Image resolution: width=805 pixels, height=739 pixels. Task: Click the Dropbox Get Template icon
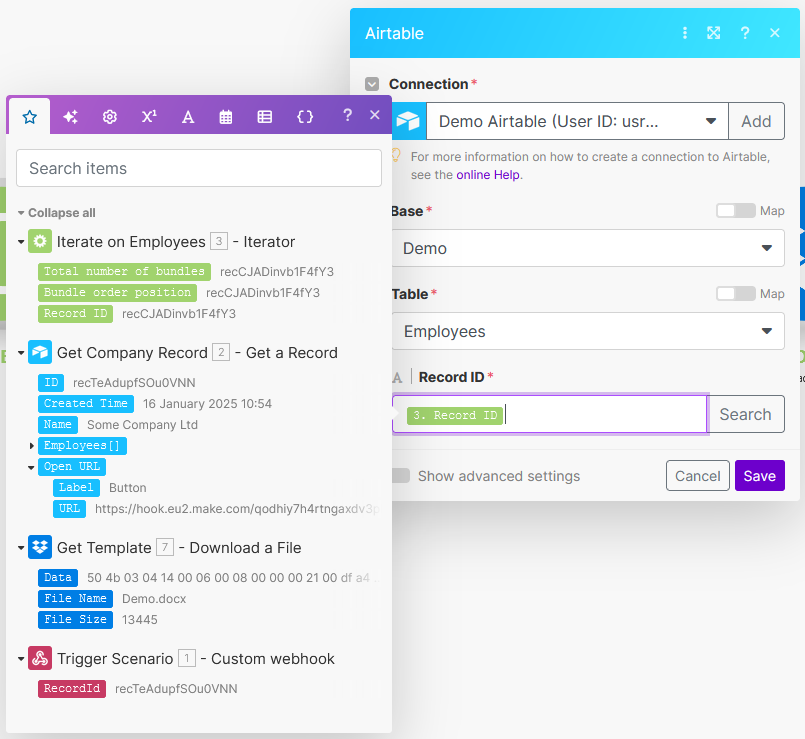click(40, 547)
